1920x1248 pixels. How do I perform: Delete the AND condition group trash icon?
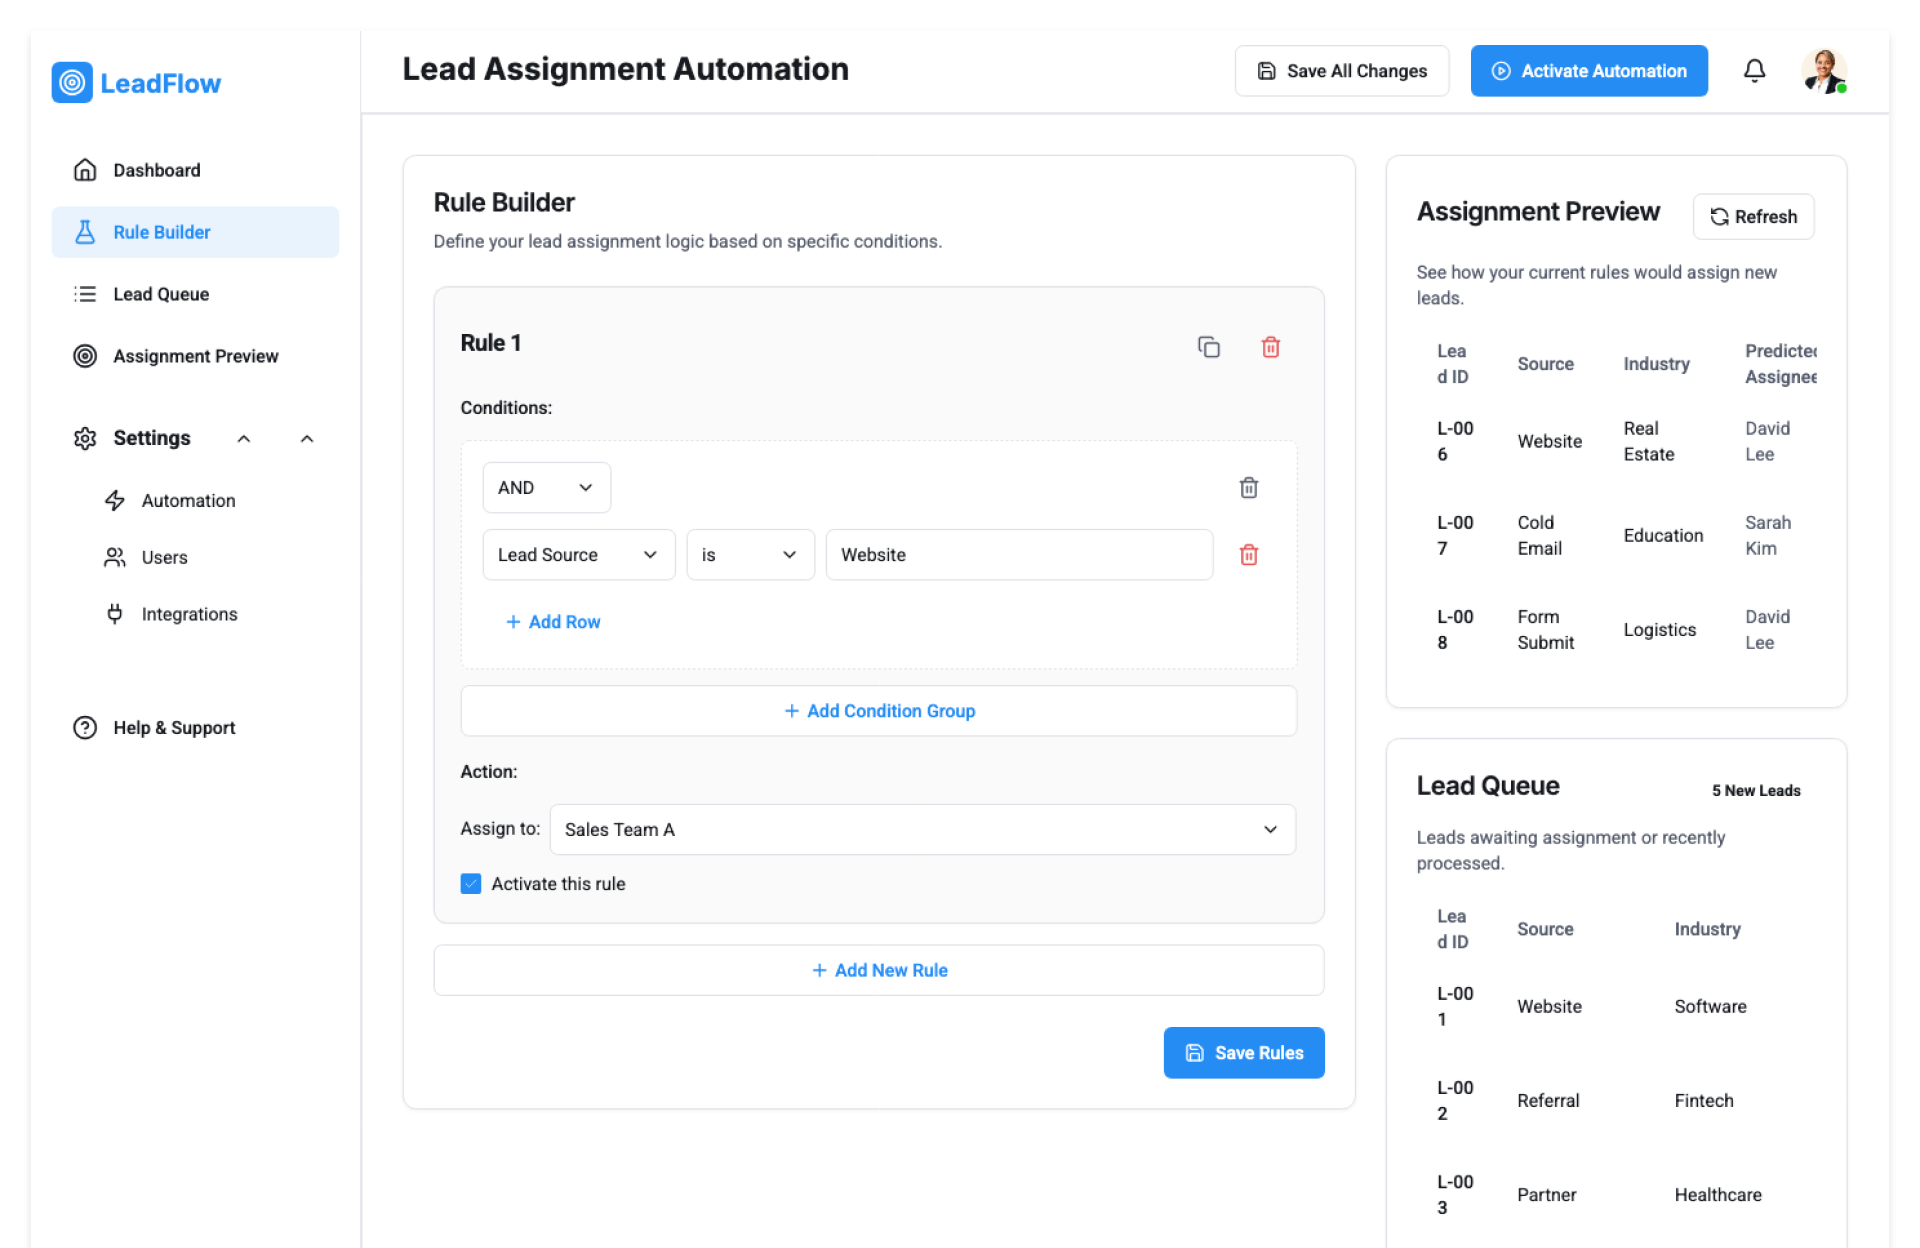[x=1248, y=488]
